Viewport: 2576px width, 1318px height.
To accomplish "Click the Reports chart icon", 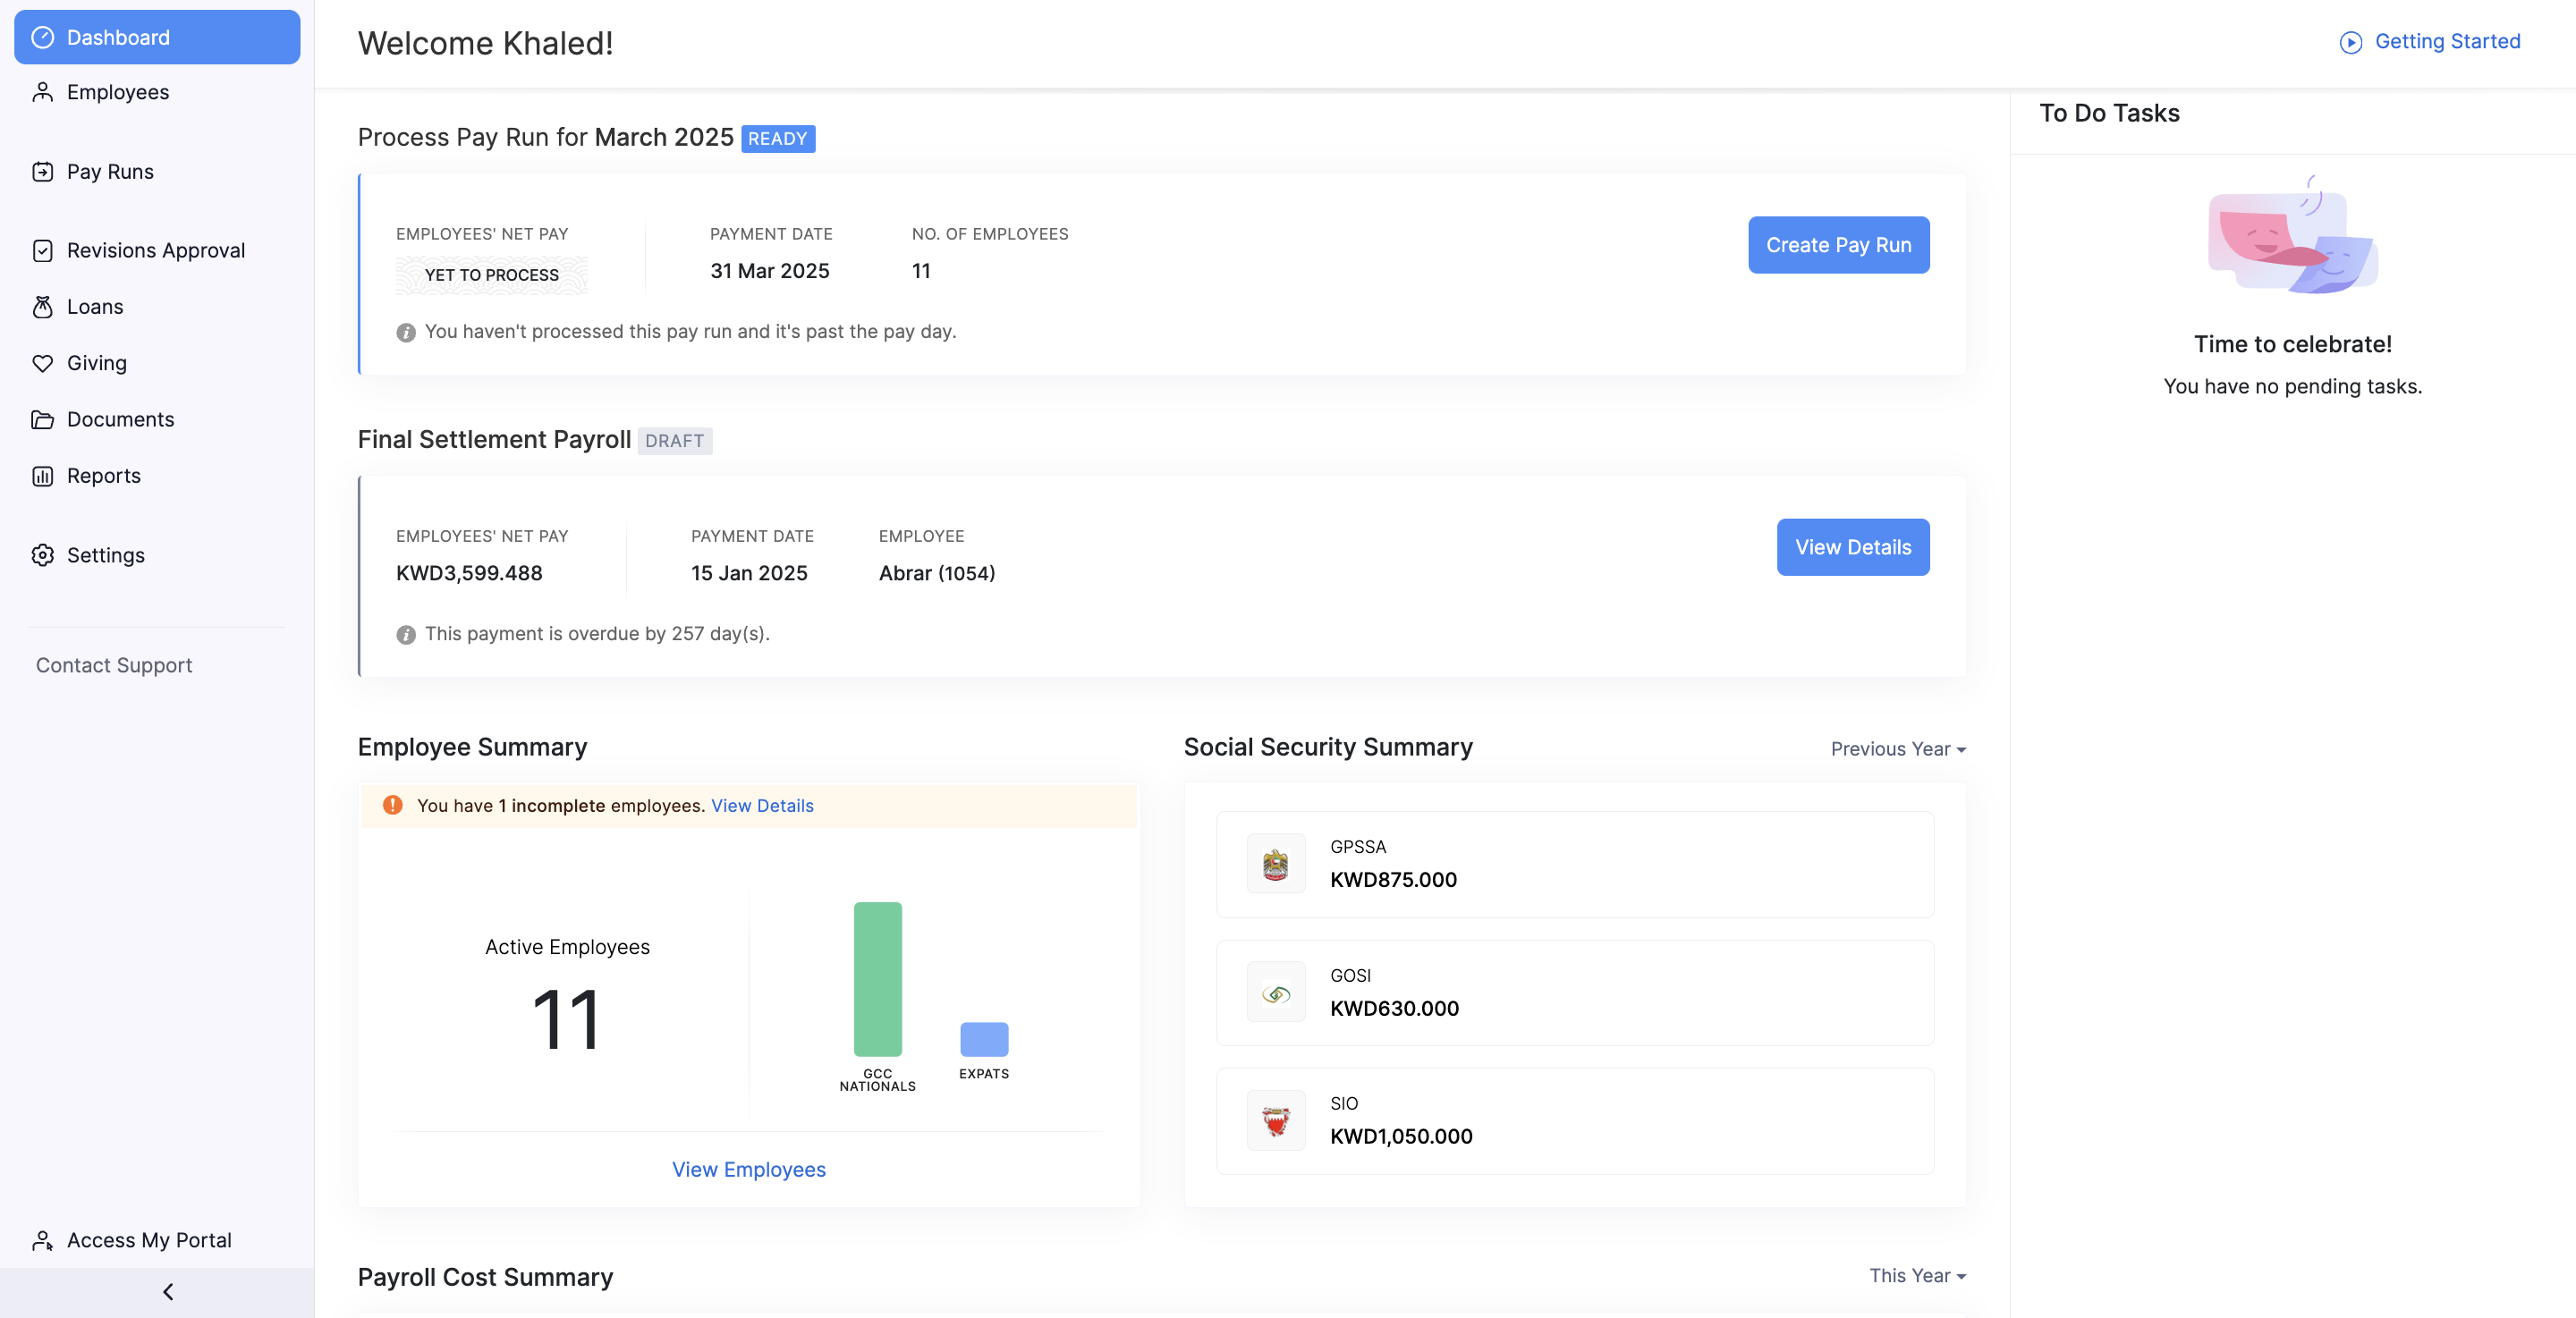I will coord(42,476).
